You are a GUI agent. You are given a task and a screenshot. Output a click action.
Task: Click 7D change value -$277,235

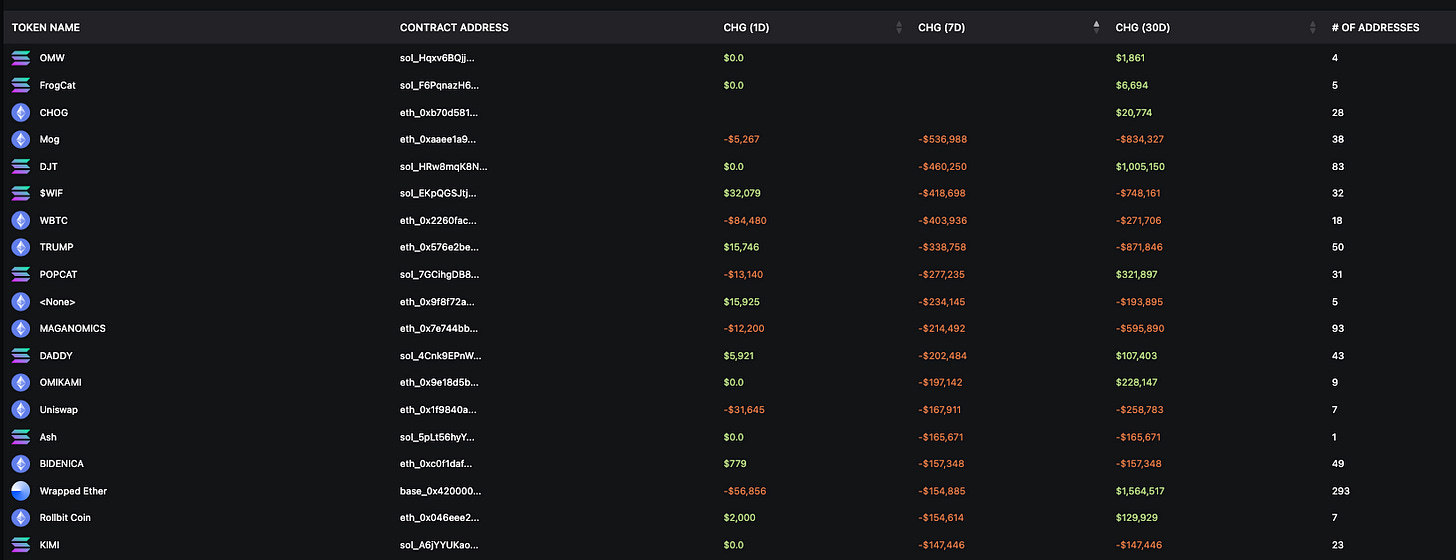tap(942, 274)
